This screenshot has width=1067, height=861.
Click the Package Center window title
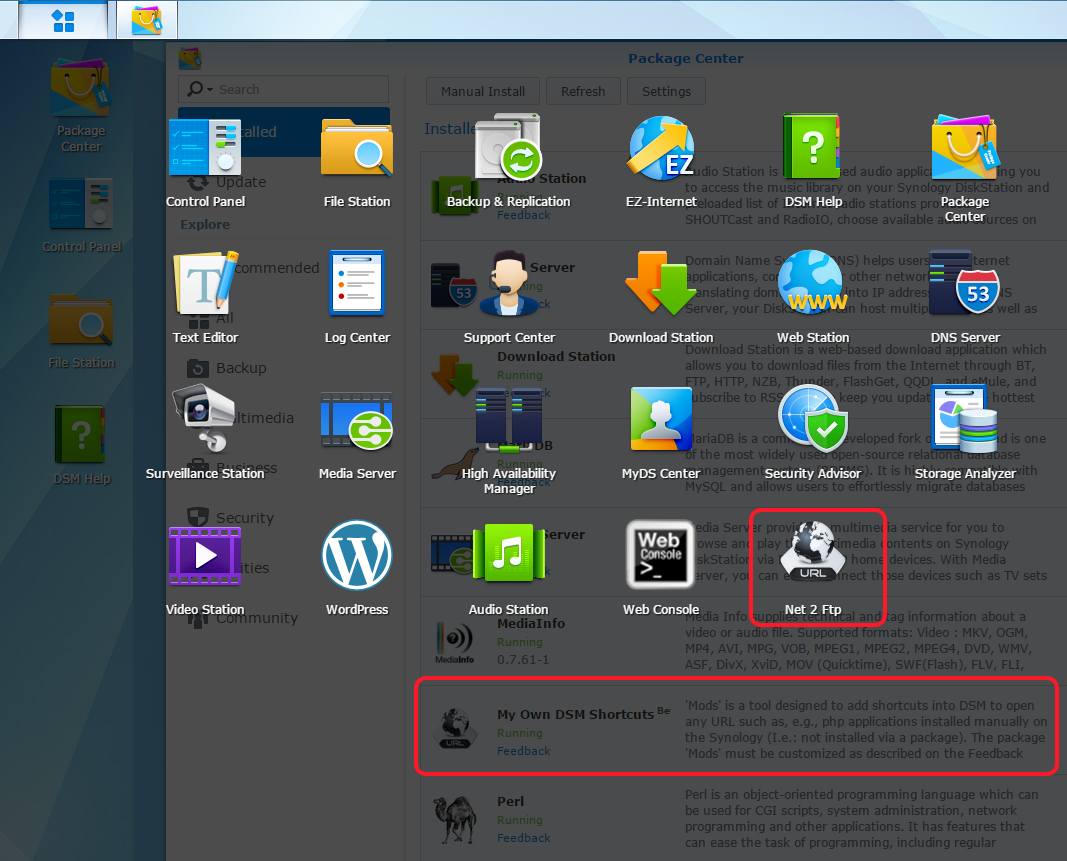click(685, 59)
